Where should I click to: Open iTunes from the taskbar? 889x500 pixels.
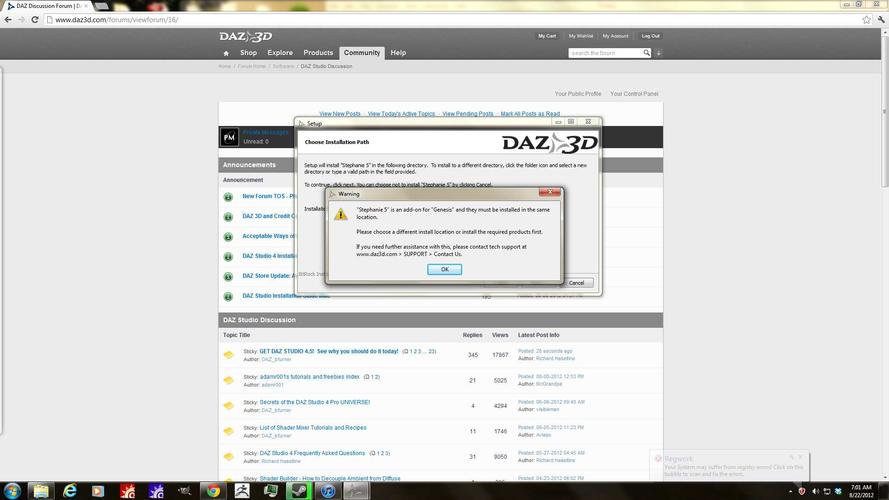click(328, 491)
